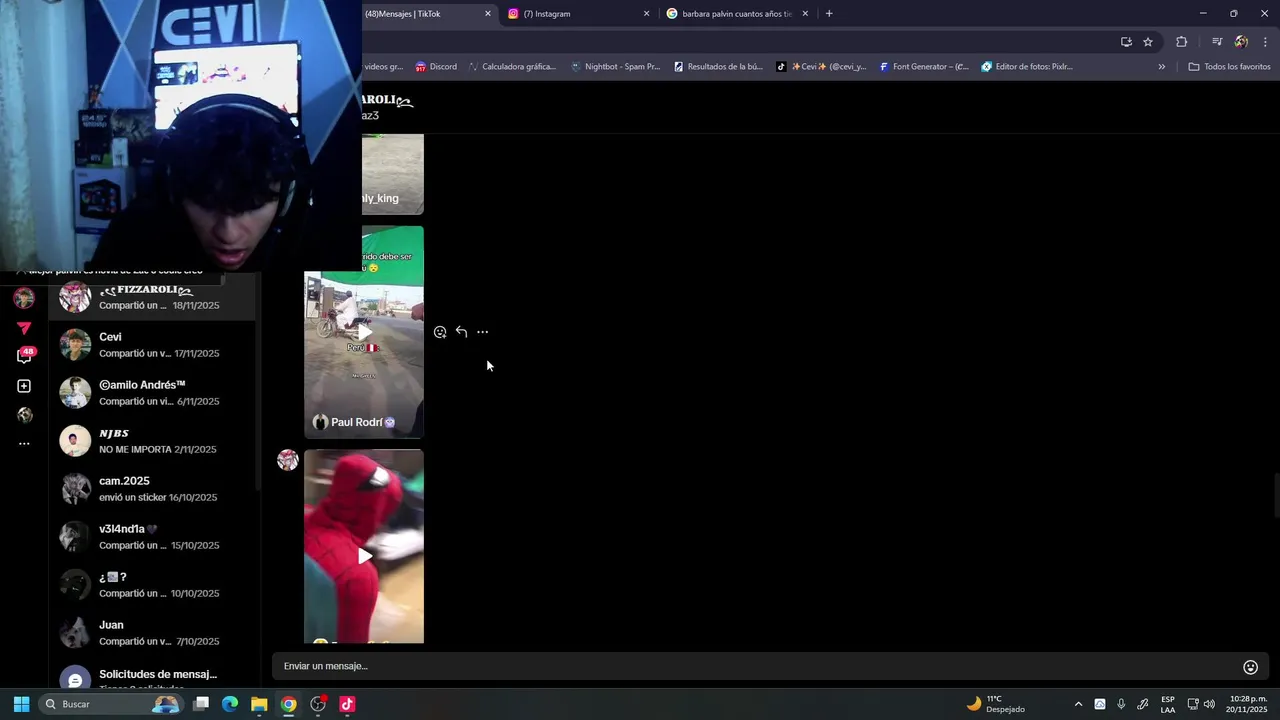
Task: Close the barbara palvin search tab
Action: [x=805, y=14]
